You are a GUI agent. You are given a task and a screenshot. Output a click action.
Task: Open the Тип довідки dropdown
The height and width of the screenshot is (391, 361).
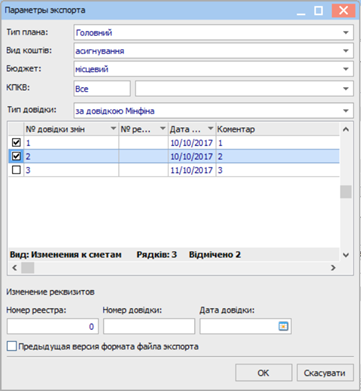346,111
